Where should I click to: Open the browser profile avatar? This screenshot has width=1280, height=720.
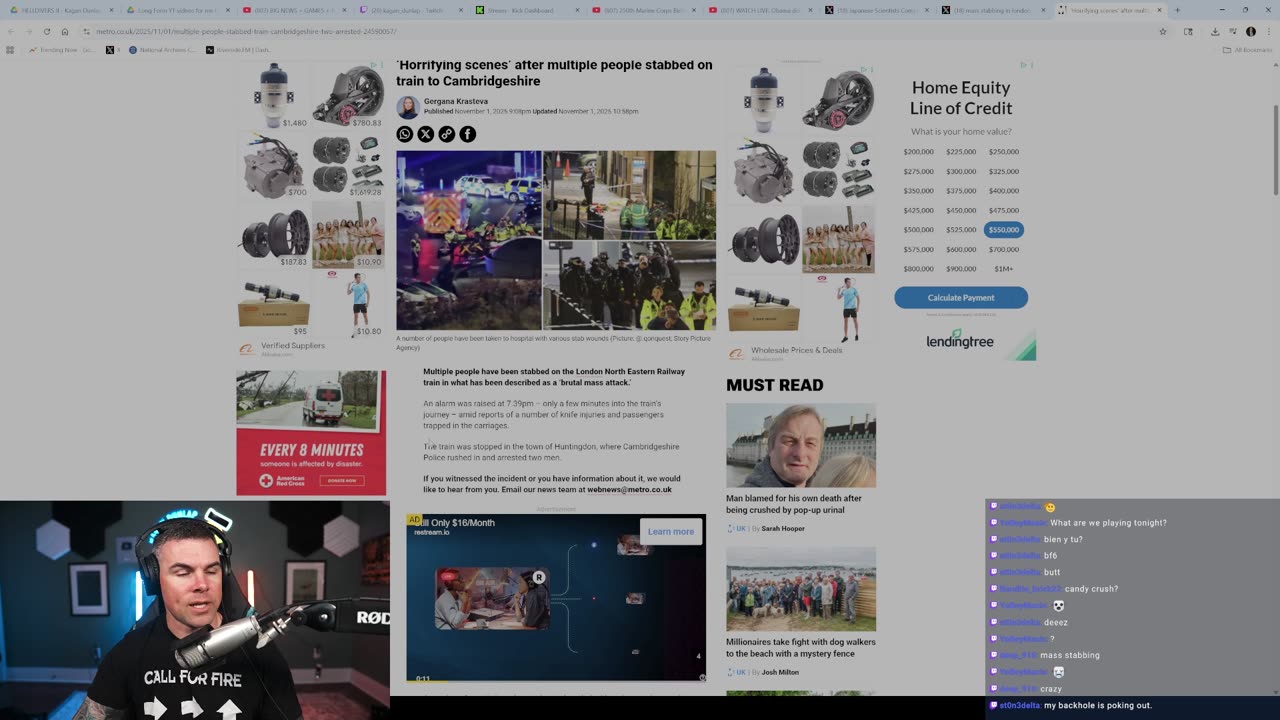click(x=1250, y=31)
